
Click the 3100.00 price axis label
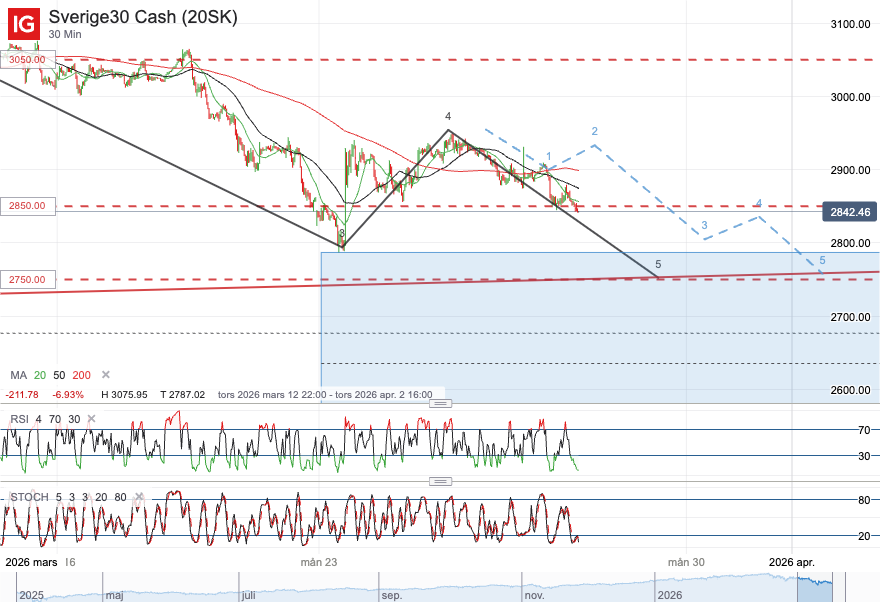pos(850,24)
